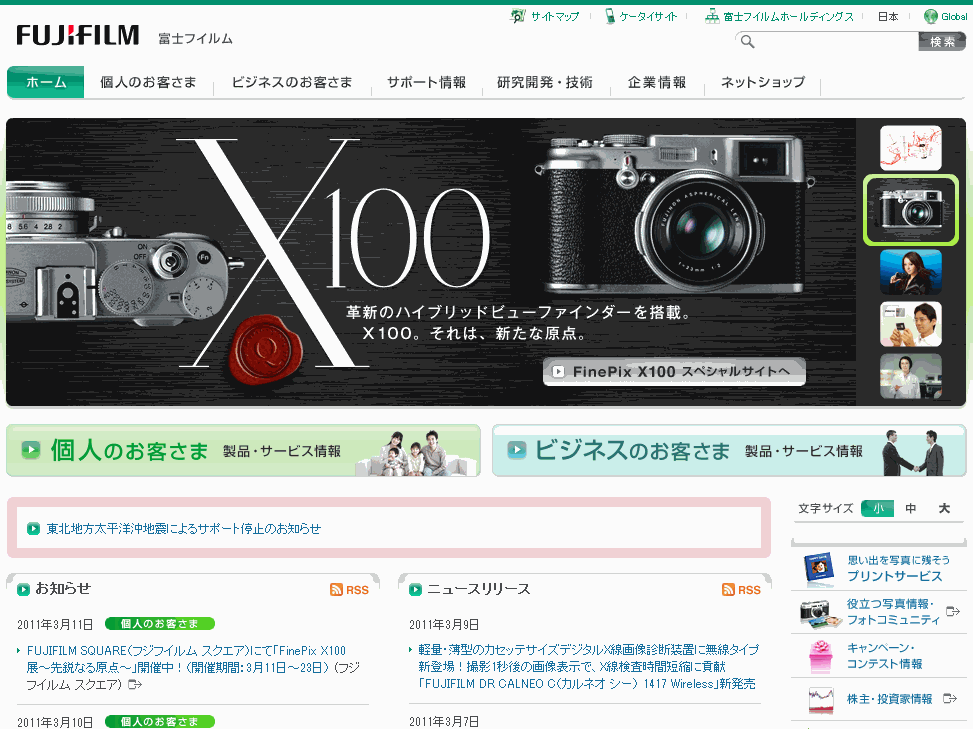Click the ニュースリリース section arrow icon
The image size is (973, 729).
point(415,589)
